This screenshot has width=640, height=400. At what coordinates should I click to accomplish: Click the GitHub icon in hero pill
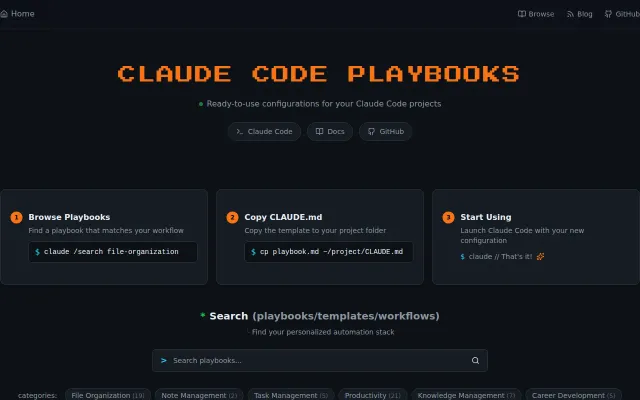coord(371,131)
